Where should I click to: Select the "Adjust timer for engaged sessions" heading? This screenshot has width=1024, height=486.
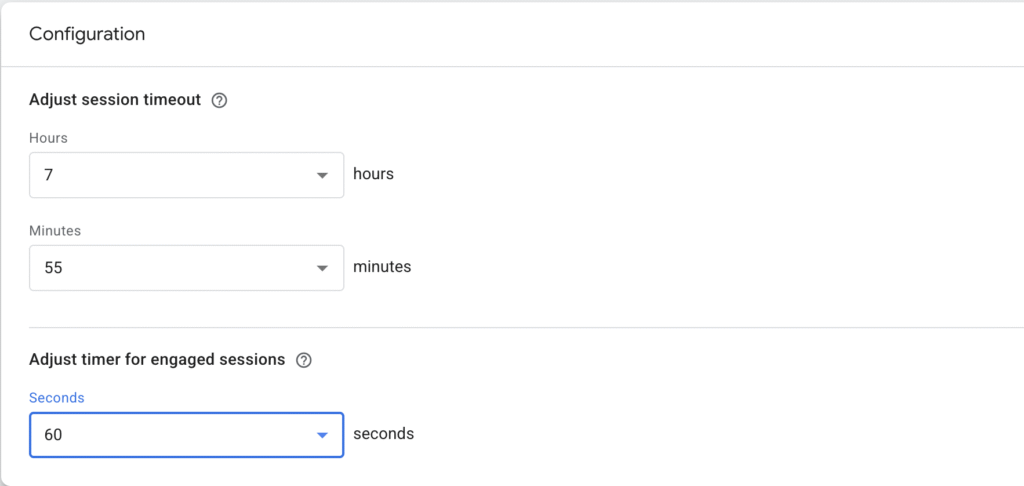click(157, 359)
